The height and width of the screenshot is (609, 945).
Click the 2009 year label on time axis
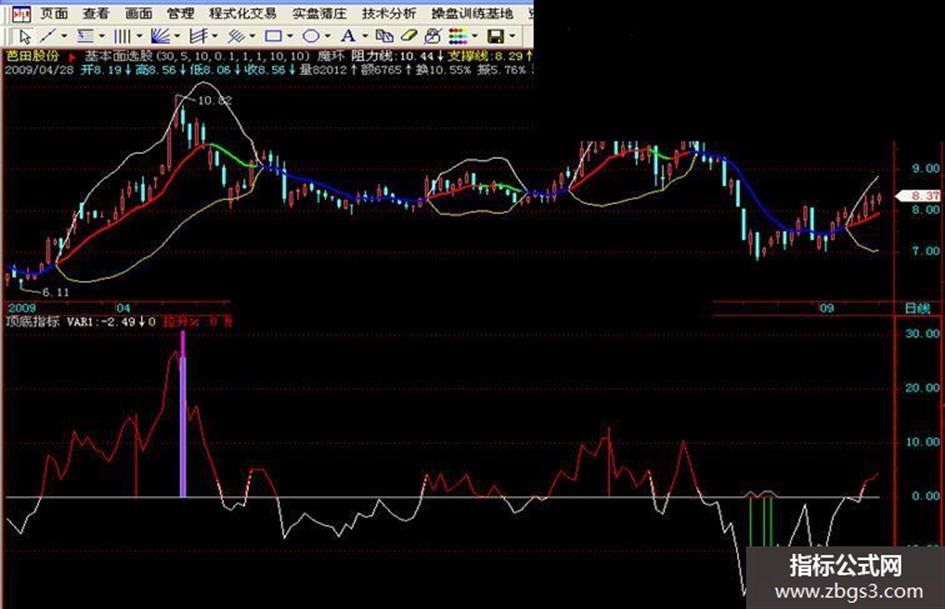coord(21,308)
